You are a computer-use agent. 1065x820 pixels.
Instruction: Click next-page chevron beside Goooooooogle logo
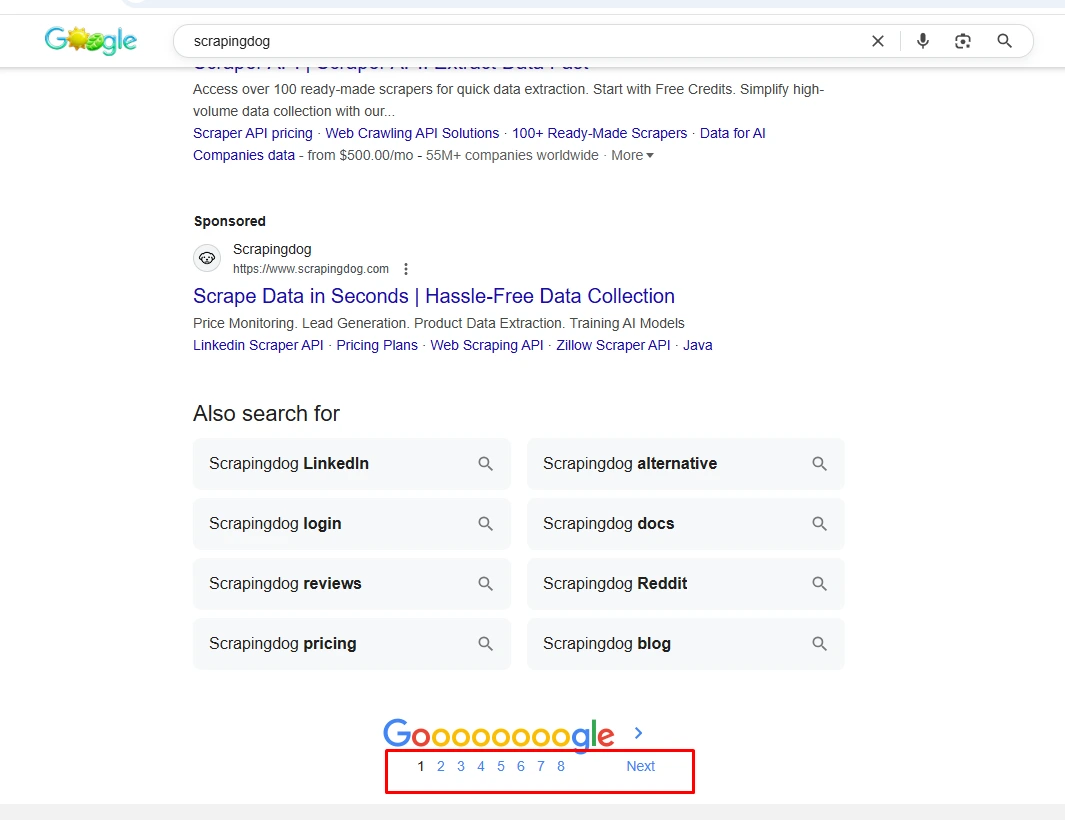[638, 733]
